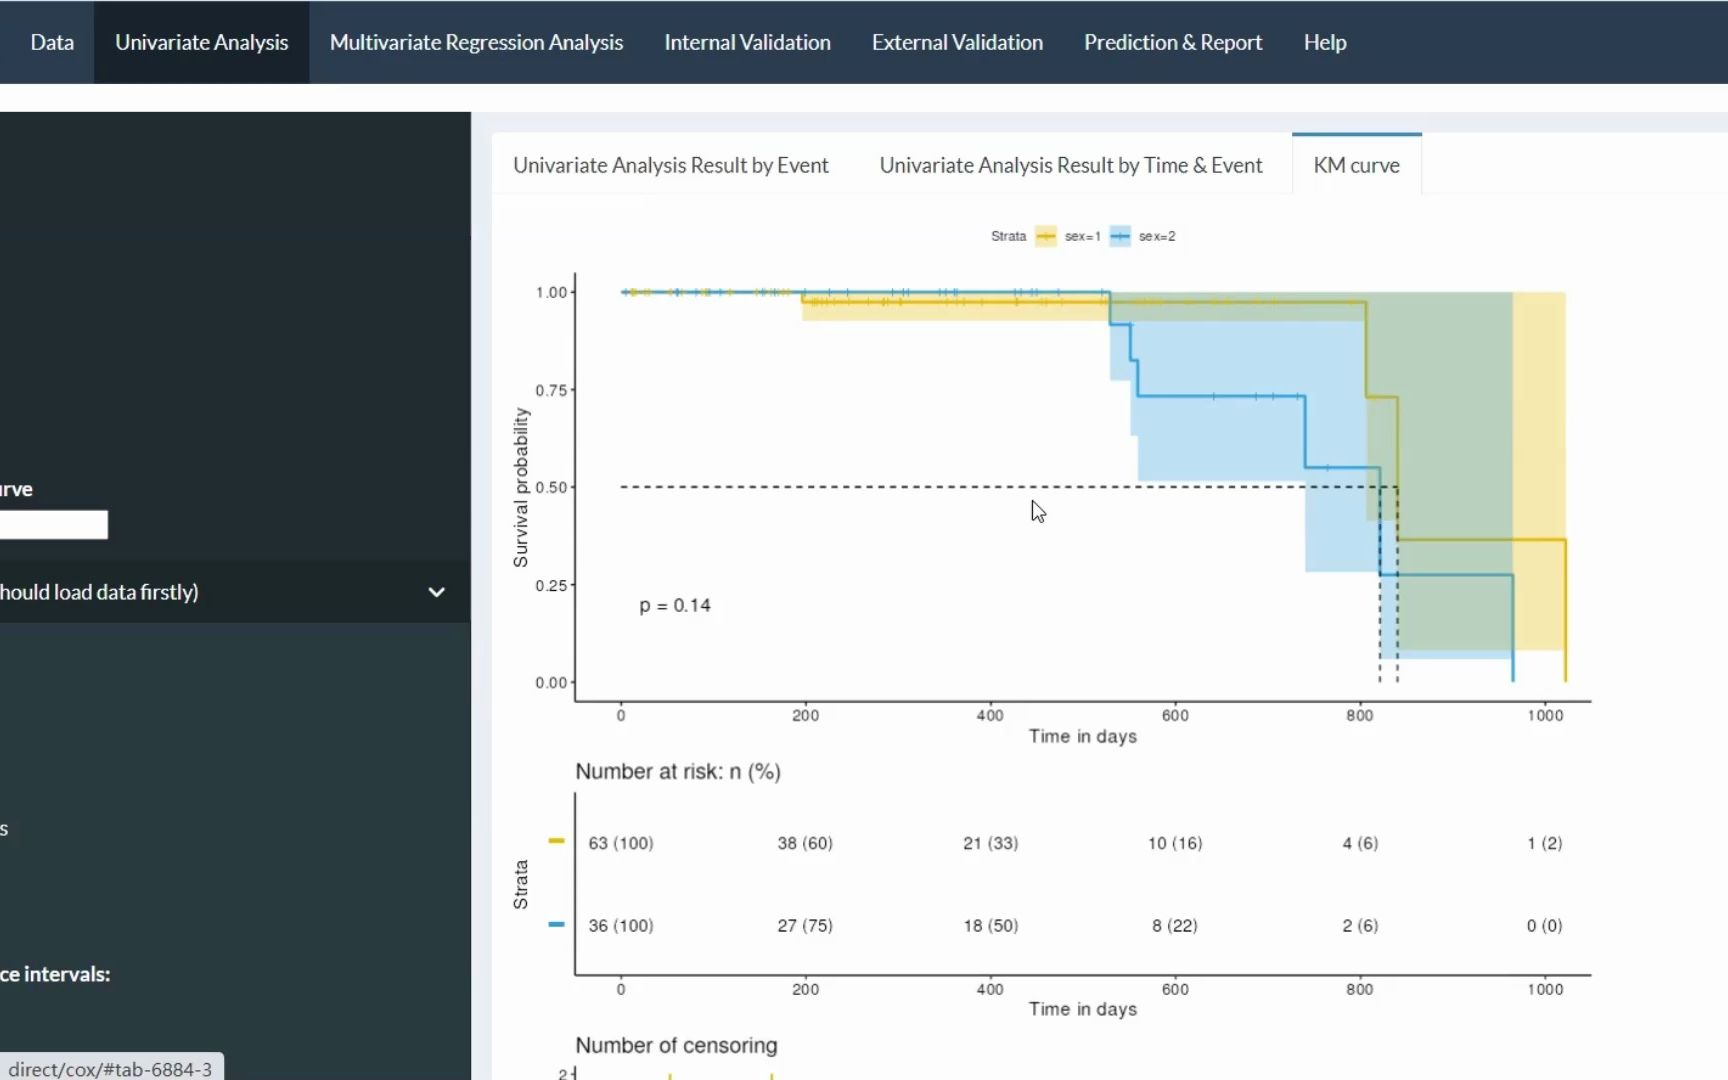The height and width of the screenshot is (1080, 1728).
Task: Expand the sidebar chevron dropdown arrow
Action: coord(436,592)
